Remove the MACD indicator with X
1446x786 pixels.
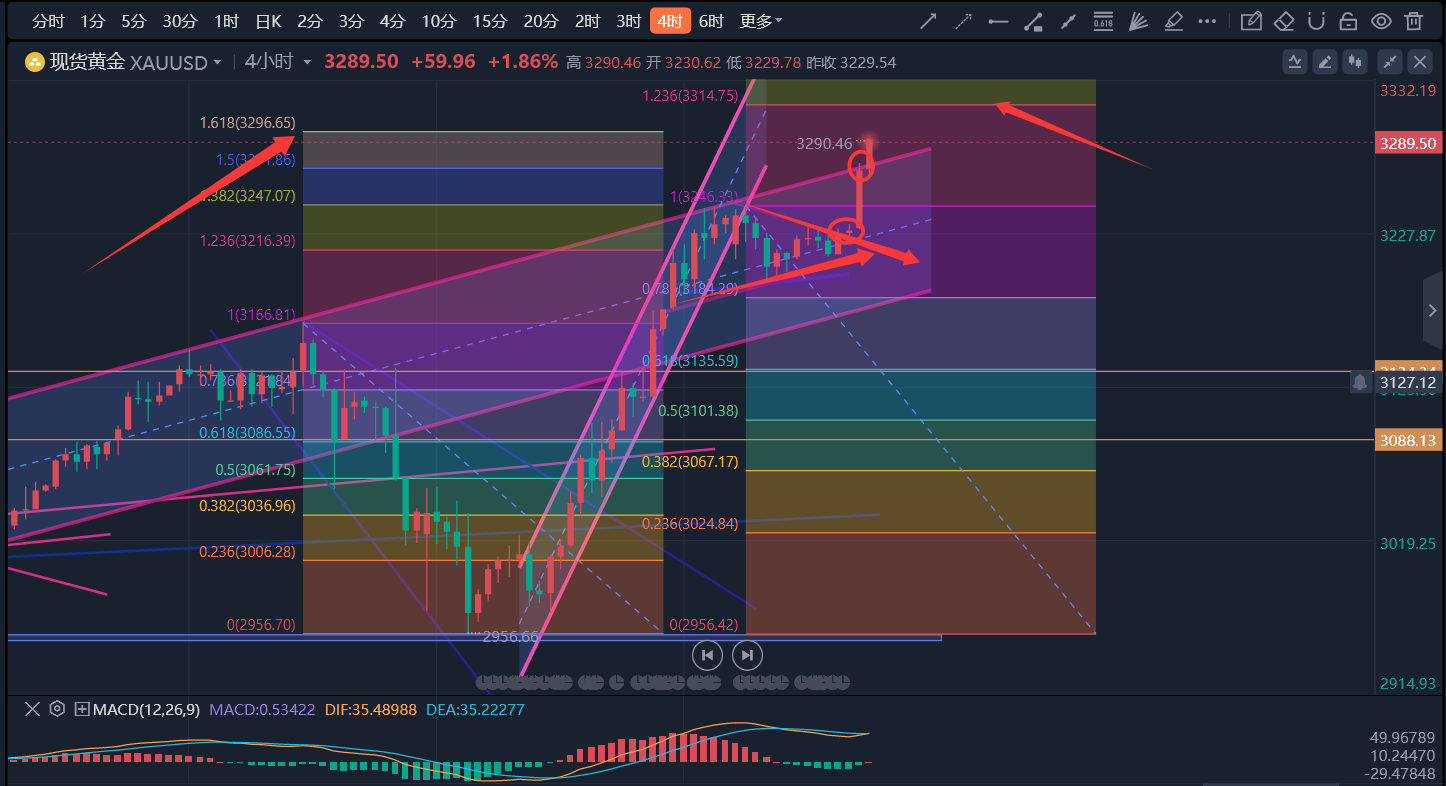coord(32,709)
